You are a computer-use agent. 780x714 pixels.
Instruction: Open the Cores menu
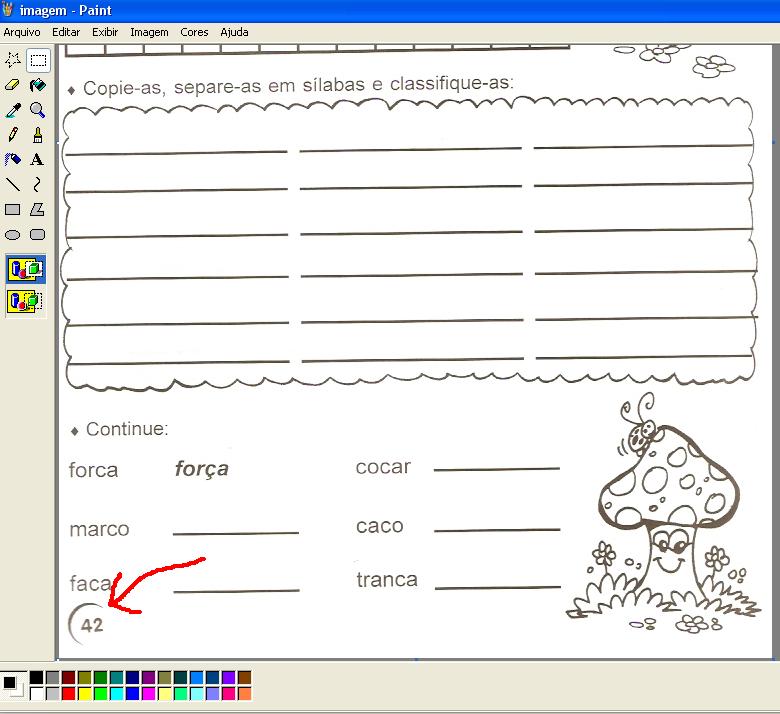tap(194, 32)
